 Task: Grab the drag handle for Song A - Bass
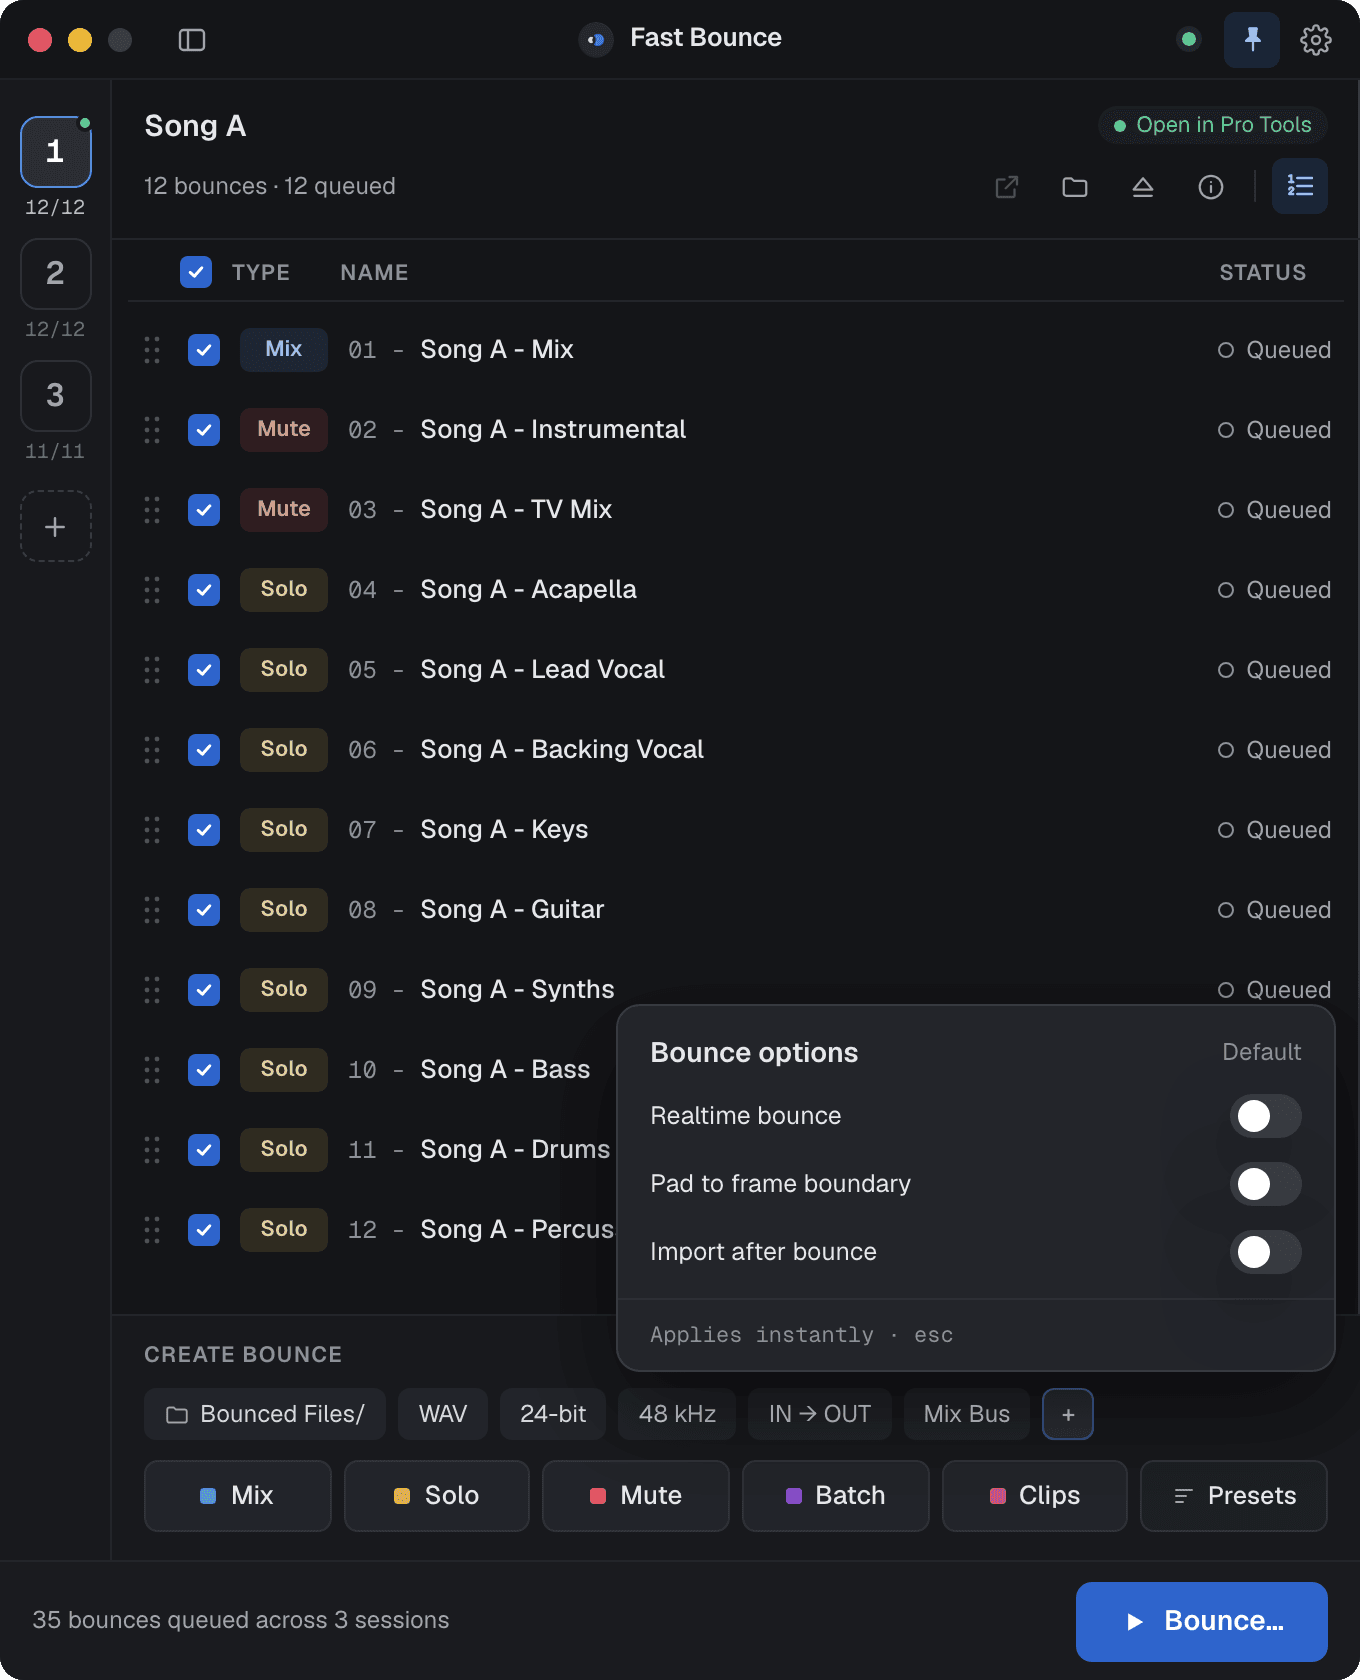tap(152, 1070)
